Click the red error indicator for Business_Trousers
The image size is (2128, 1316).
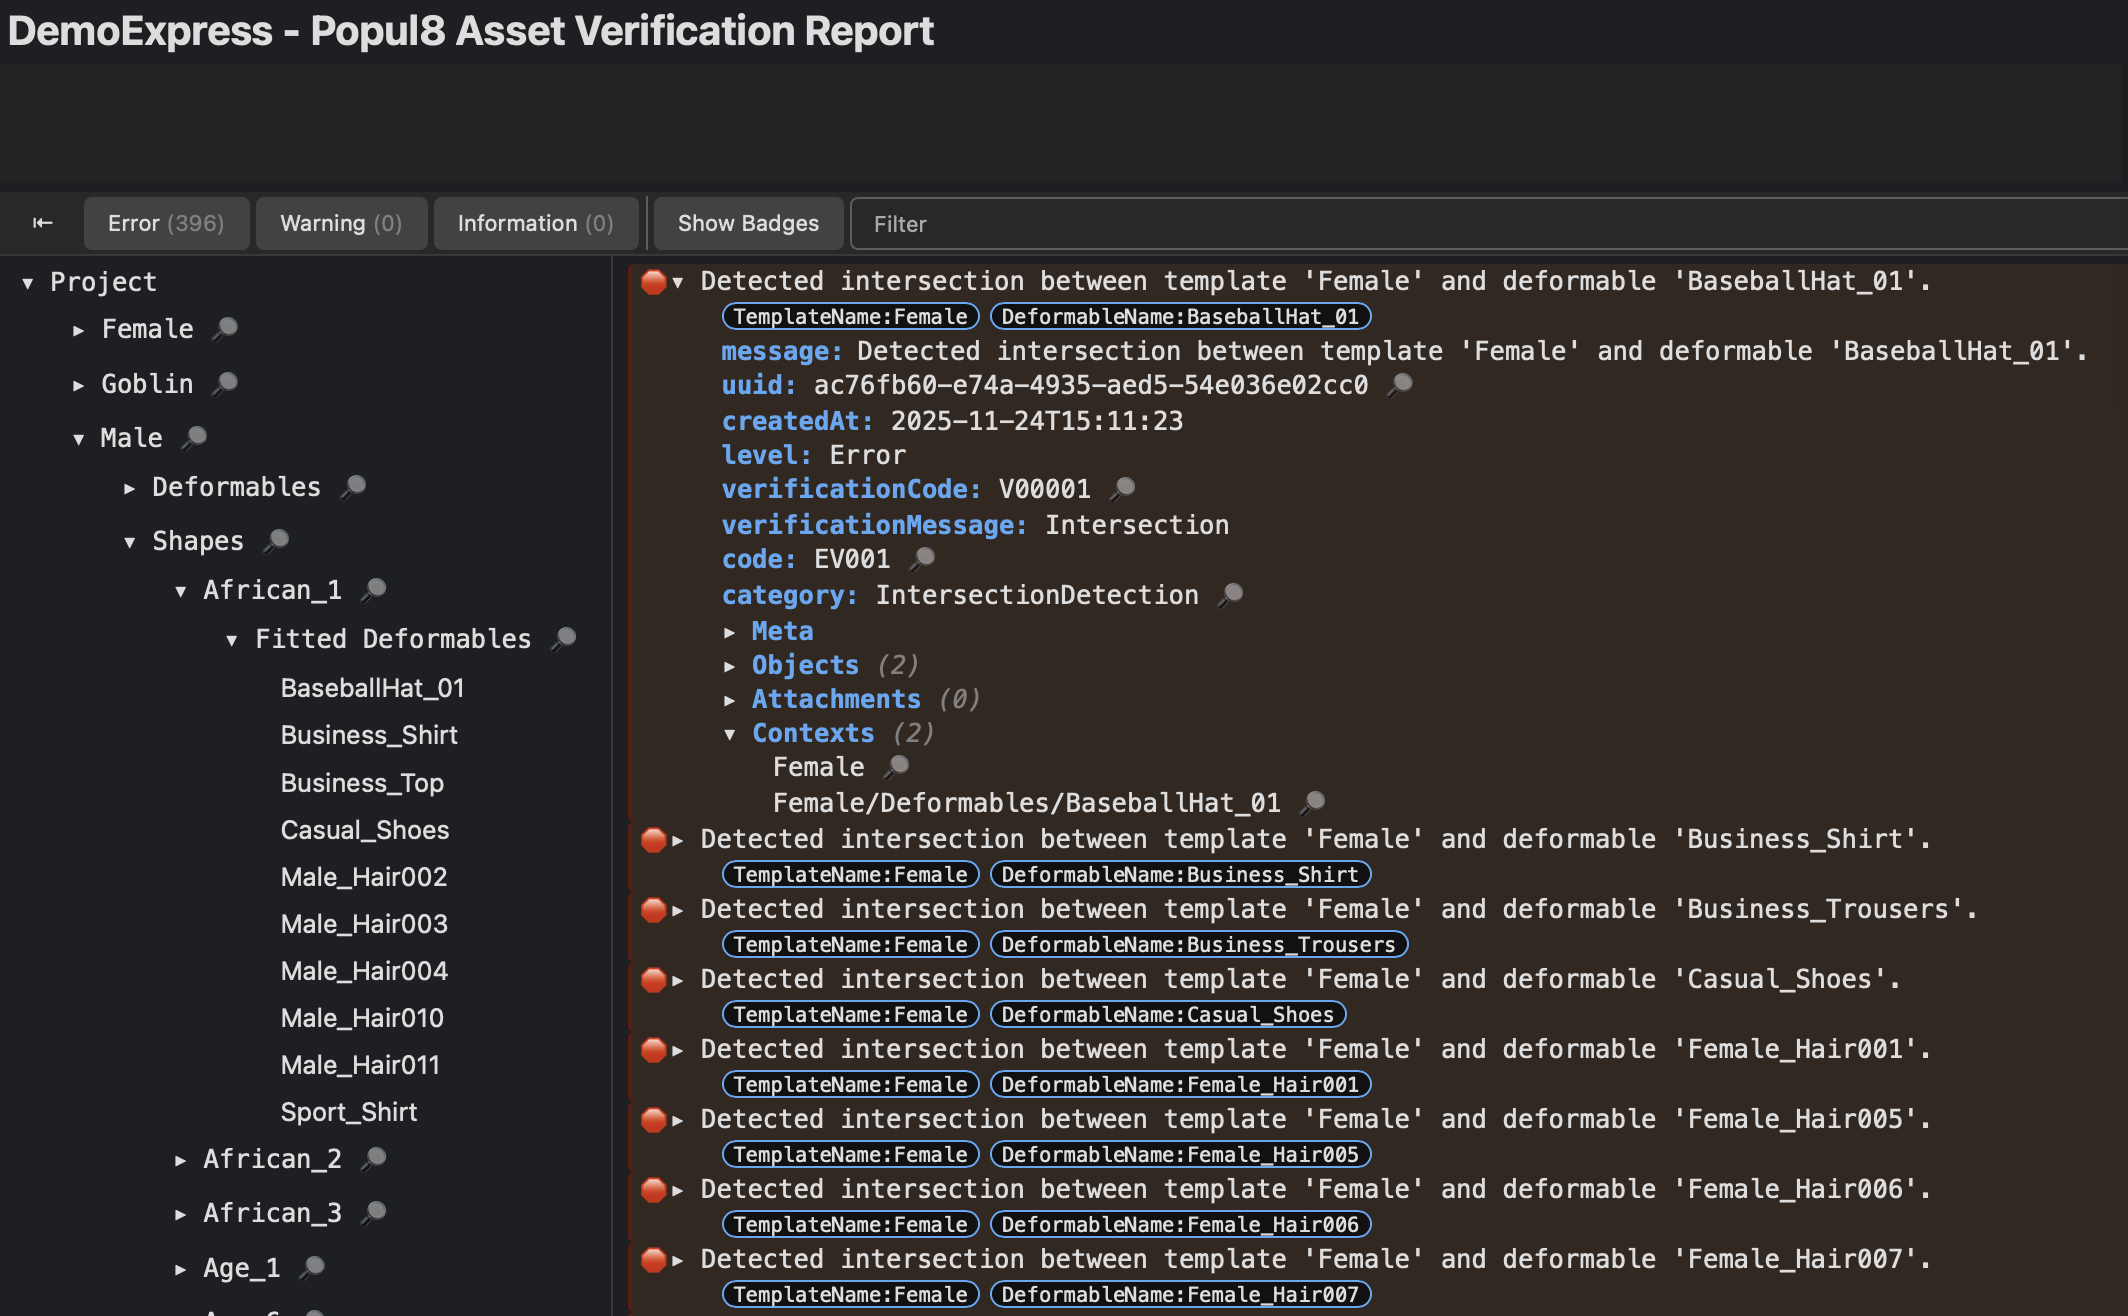point(654,910)
